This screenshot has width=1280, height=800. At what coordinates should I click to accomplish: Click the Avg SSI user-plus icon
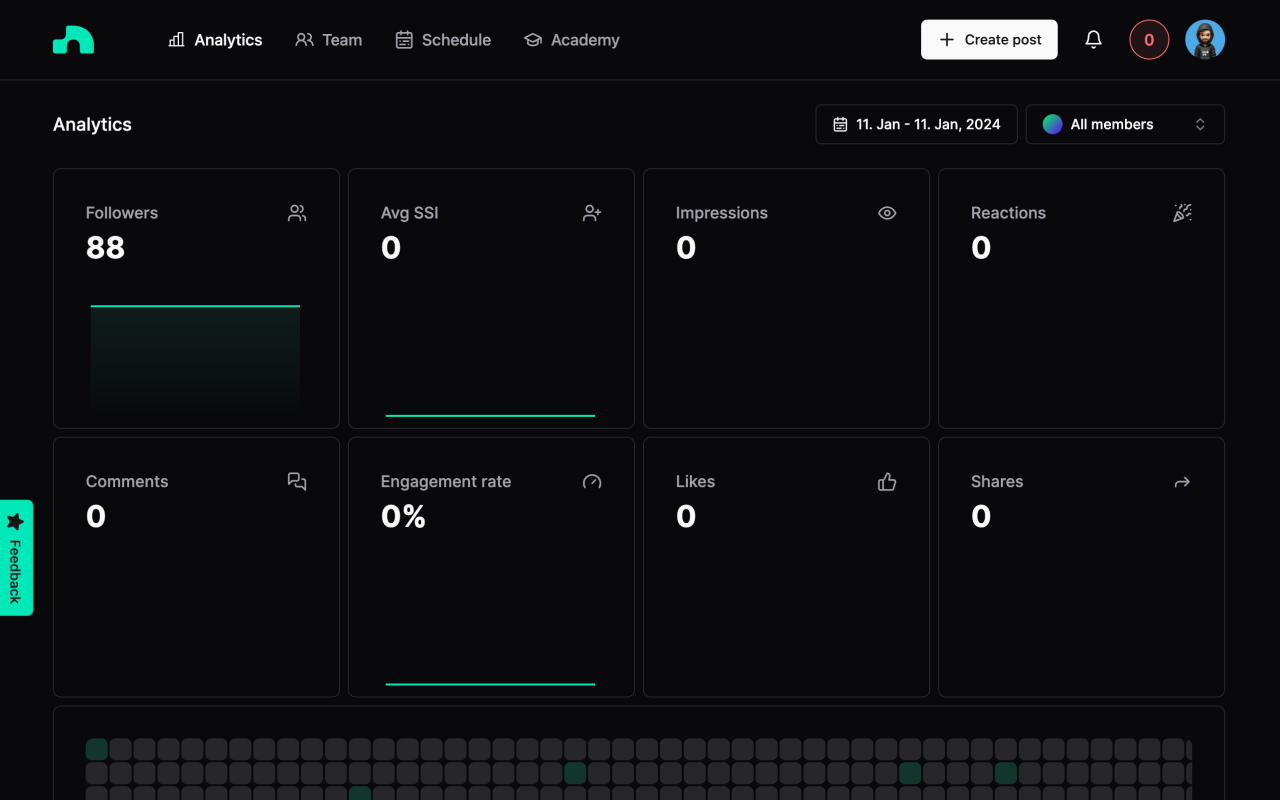(592, 213)
